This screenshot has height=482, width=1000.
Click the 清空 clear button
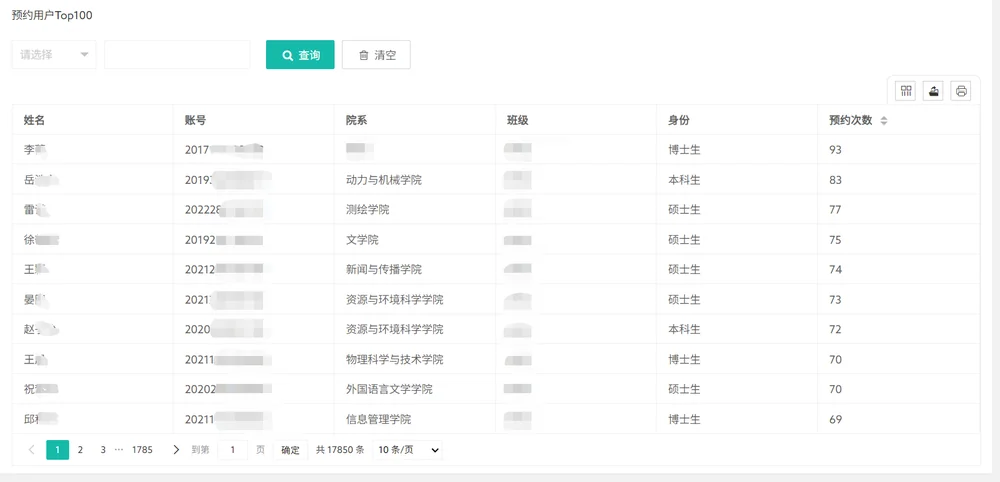click(376, 55)
